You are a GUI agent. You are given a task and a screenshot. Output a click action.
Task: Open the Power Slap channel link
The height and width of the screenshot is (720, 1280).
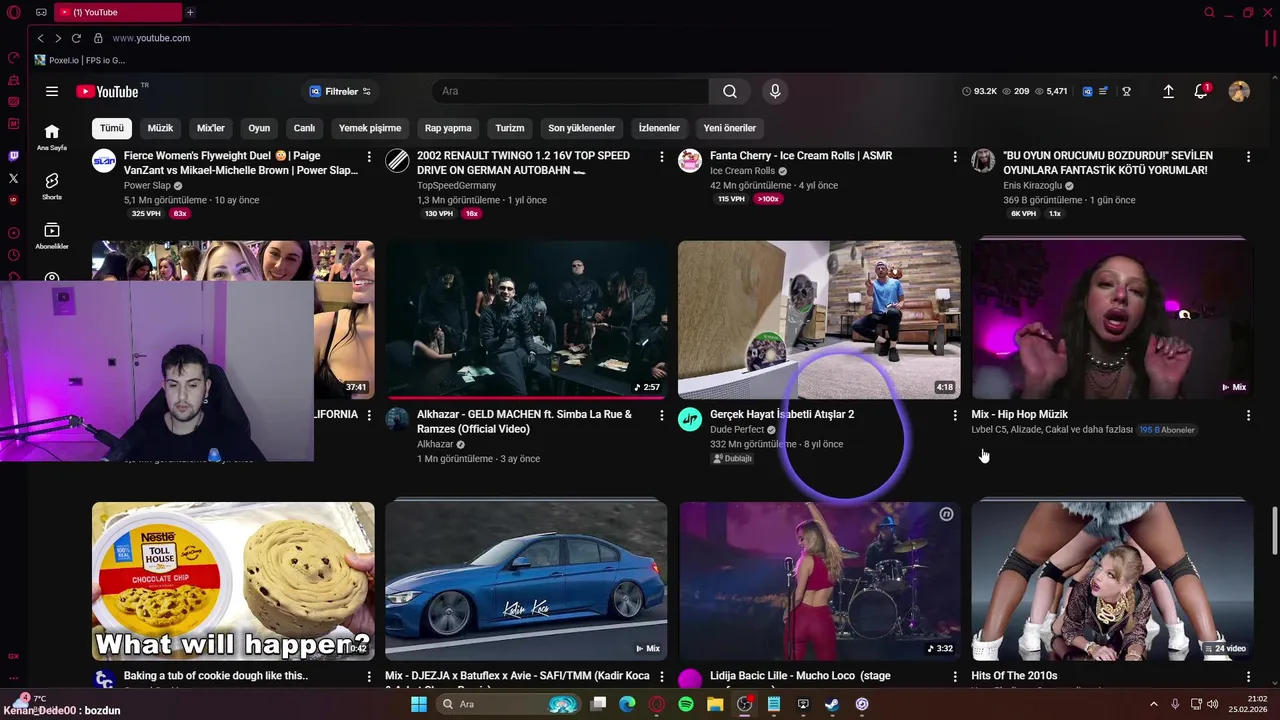point(147,186)
